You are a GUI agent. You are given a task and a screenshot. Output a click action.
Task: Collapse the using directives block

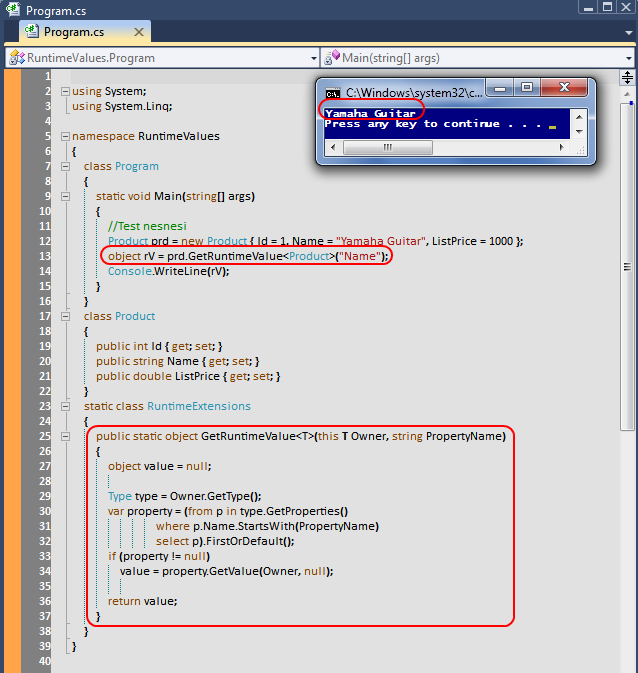tap(65, 91)
